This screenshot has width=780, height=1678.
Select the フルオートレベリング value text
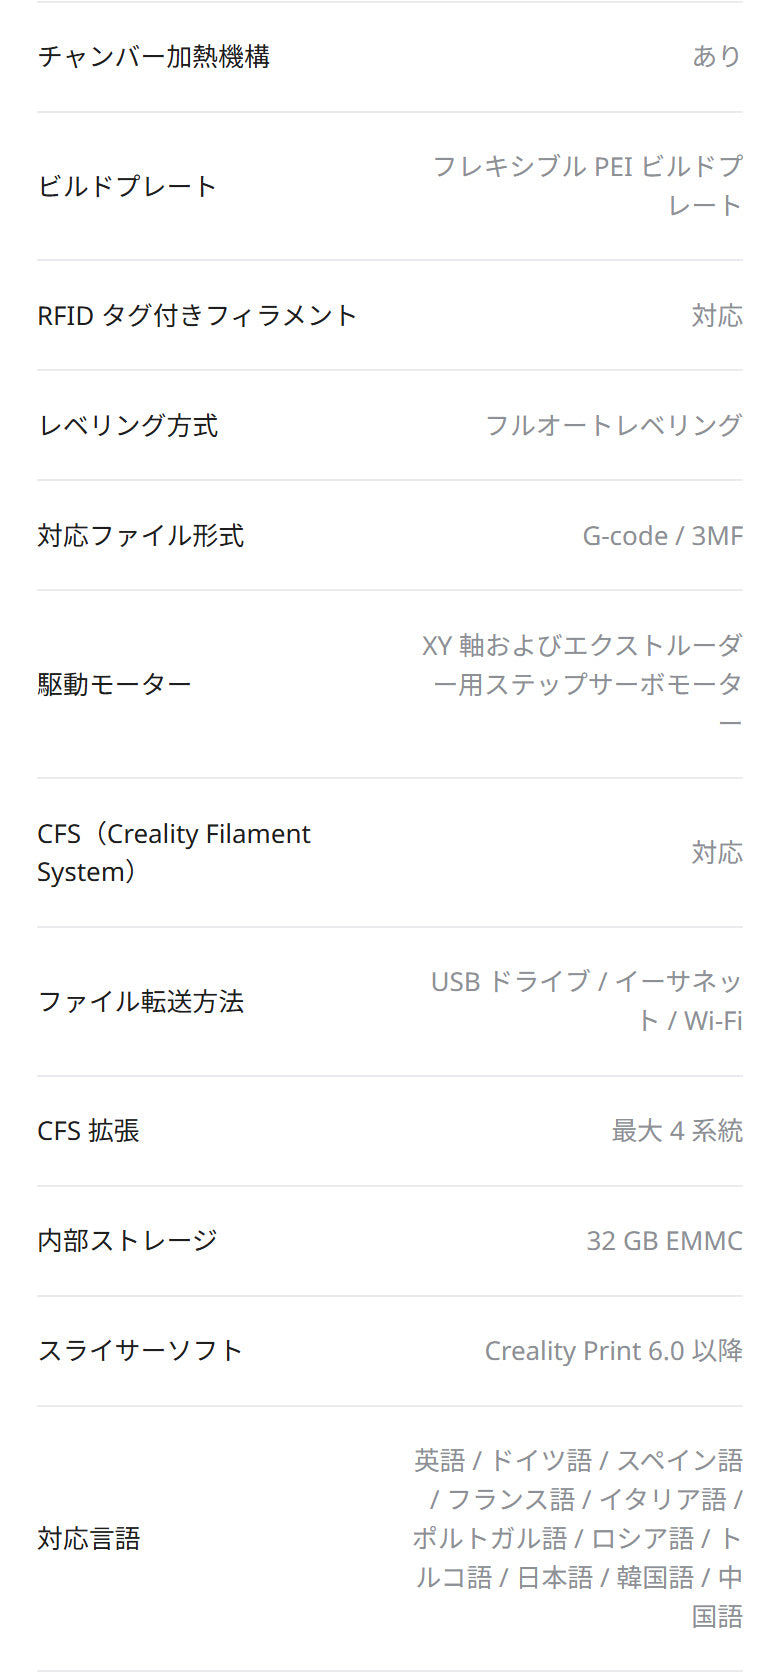pos(613,426)
